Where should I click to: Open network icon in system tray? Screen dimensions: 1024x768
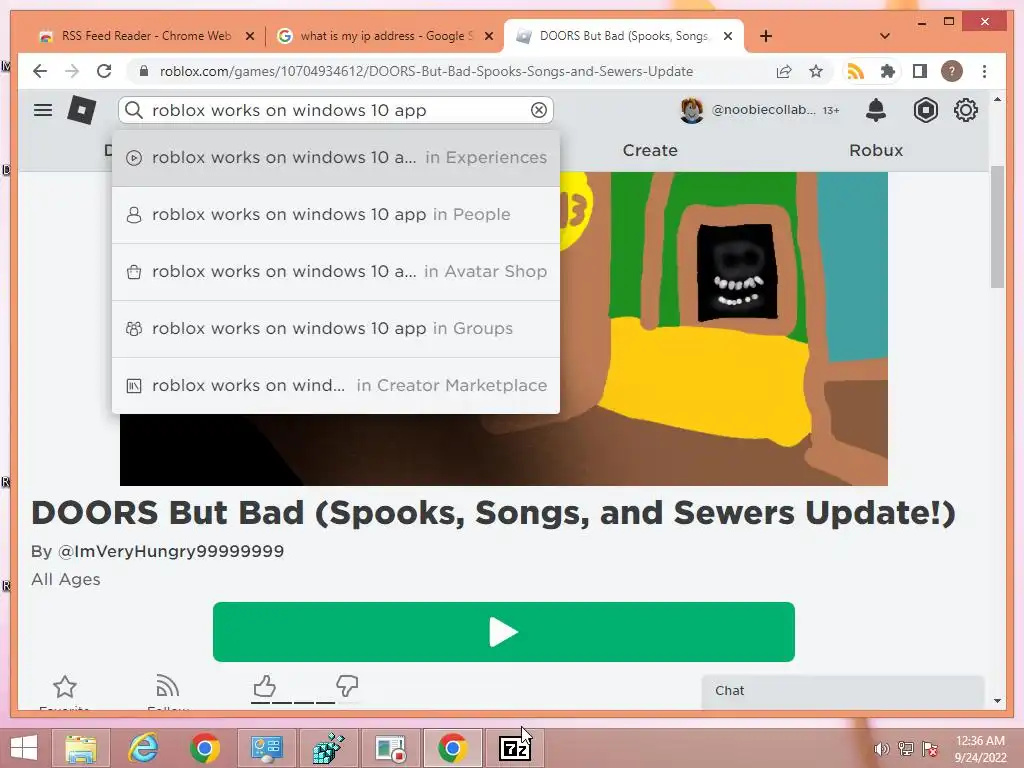pos(906,749)
